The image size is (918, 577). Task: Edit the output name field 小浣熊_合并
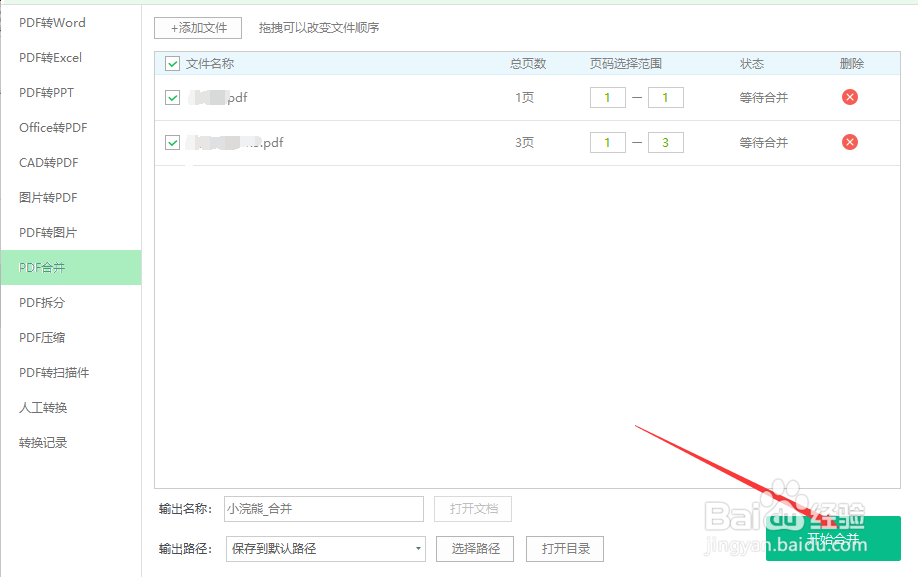point(322,509)
